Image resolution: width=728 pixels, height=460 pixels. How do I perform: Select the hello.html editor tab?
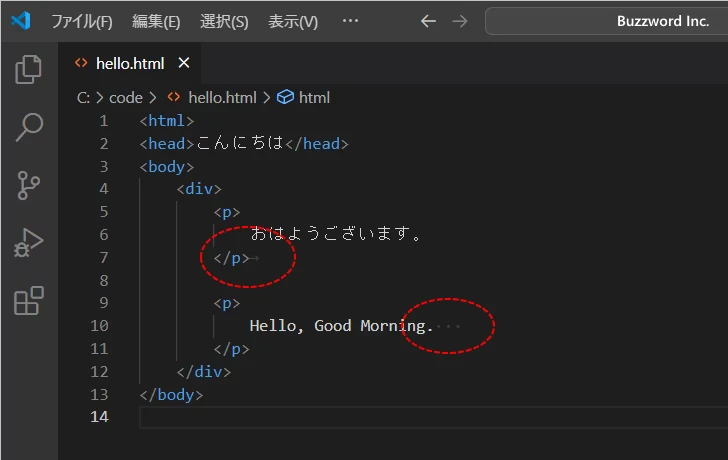[130, 63]
